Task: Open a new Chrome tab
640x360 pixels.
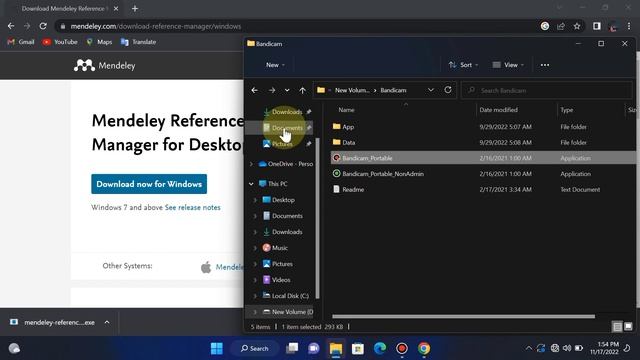Action: point(135,9)
